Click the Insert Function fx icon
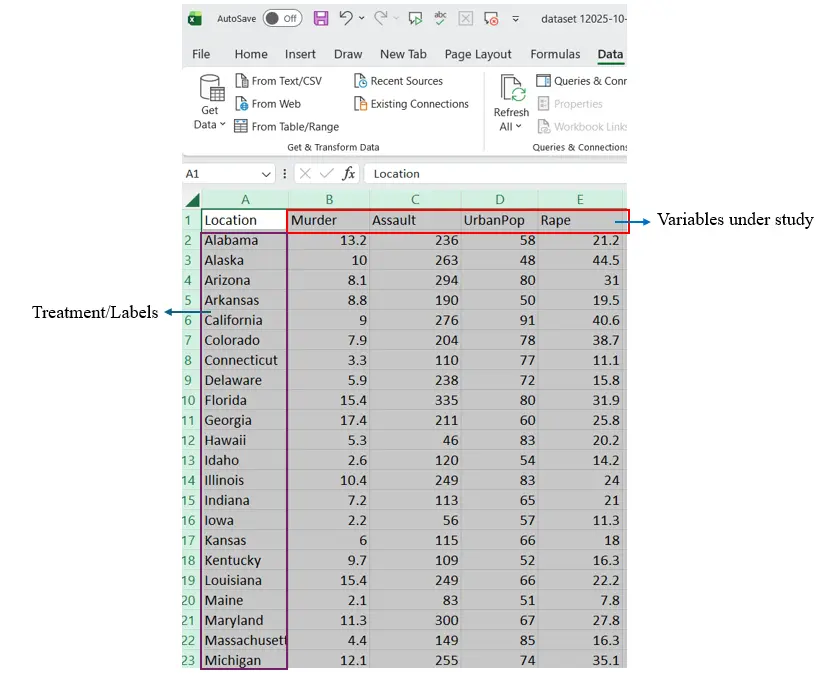The height and width of the screenshot is (677, 833). click(349, 174)
